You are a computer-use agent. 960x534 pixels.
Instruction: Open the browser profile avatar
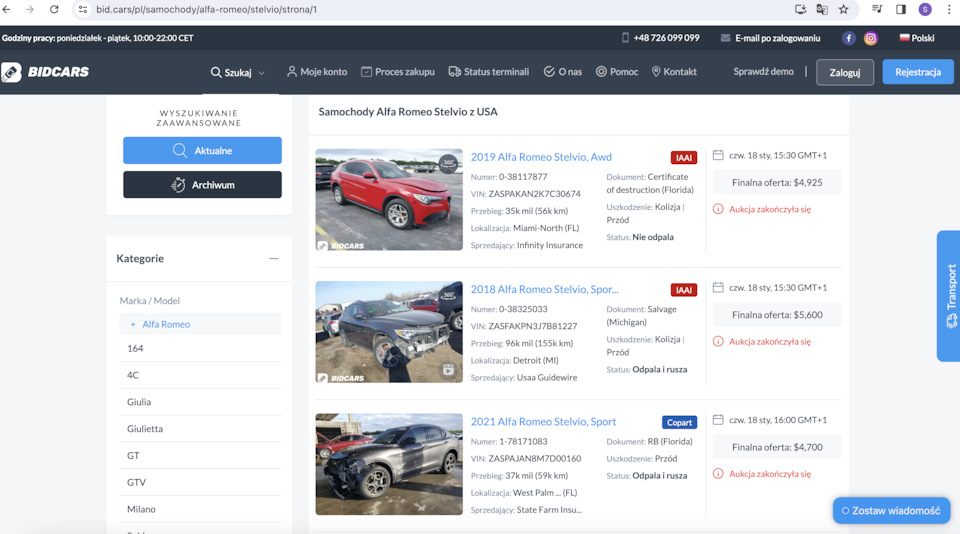click(924, 9)
